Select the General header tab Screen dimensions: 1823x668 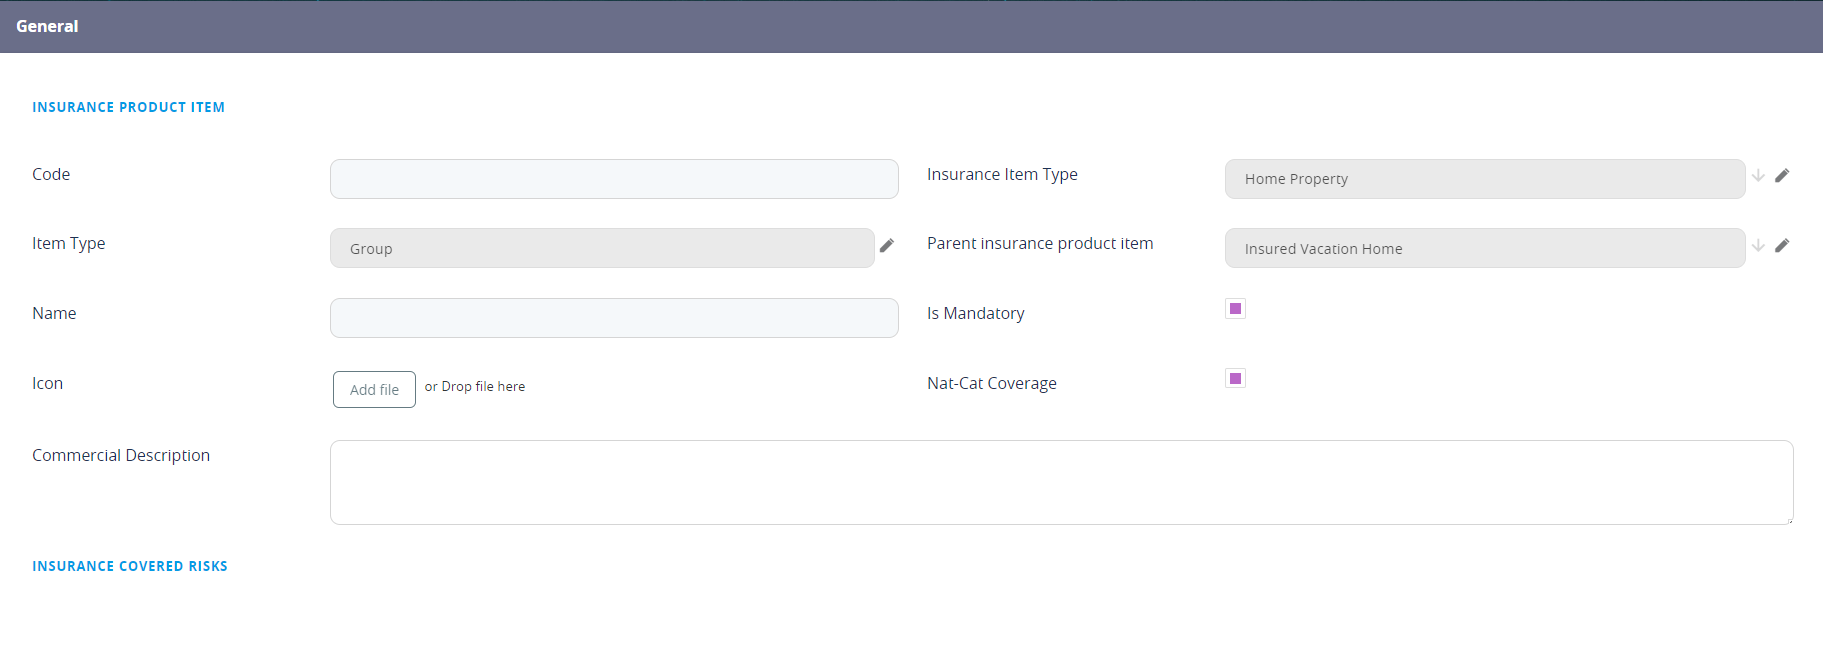[x=47, y=27]
